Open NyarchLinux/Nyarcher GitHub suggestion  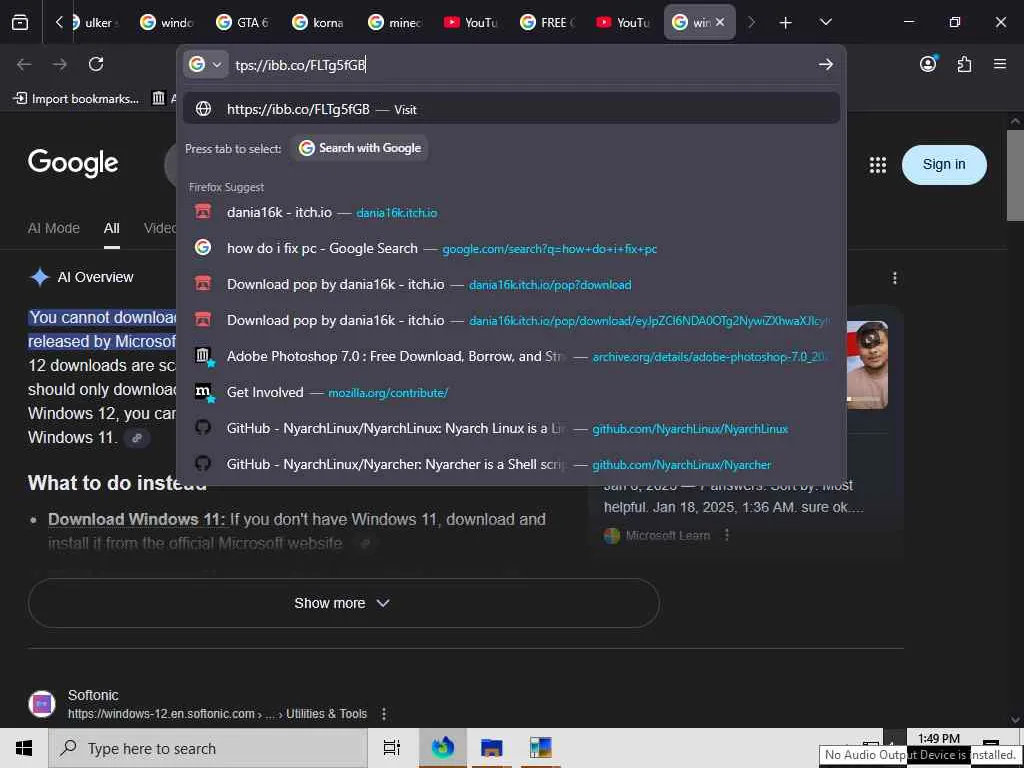coord(511,464)
